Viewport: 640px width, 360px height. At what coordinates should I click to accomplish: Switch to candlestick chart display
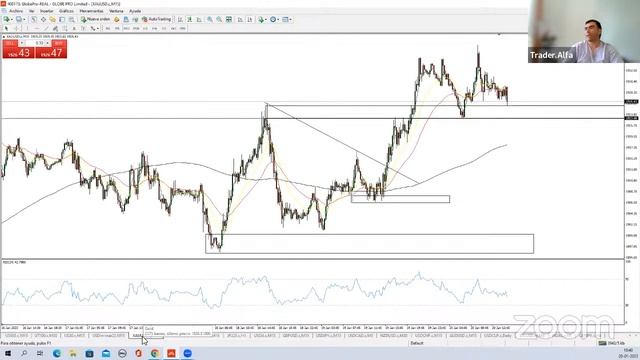[190, 19]
